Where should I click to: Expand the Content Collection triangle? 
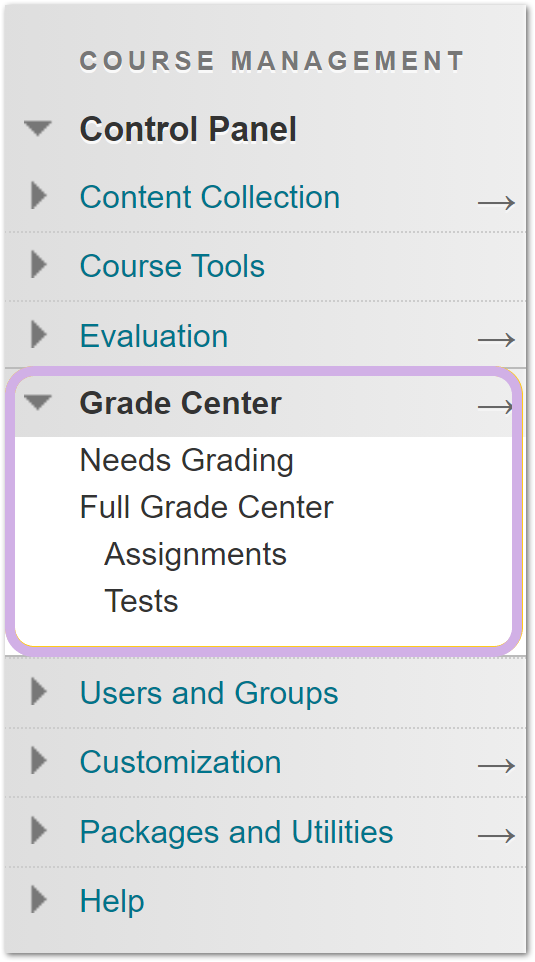[39, 196]
